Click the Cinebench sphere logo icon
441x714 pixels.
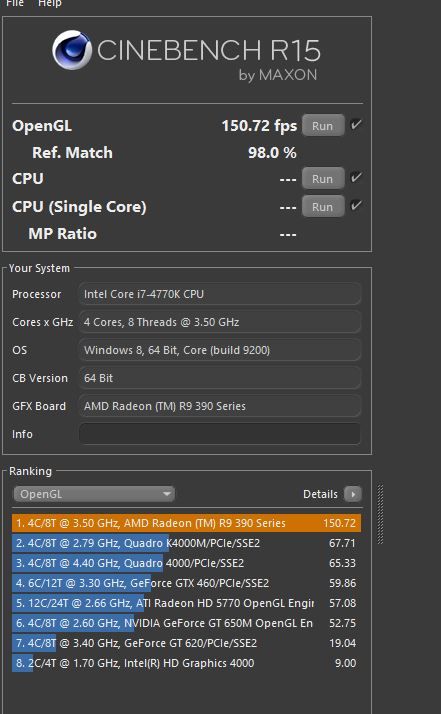coord(72,50)
